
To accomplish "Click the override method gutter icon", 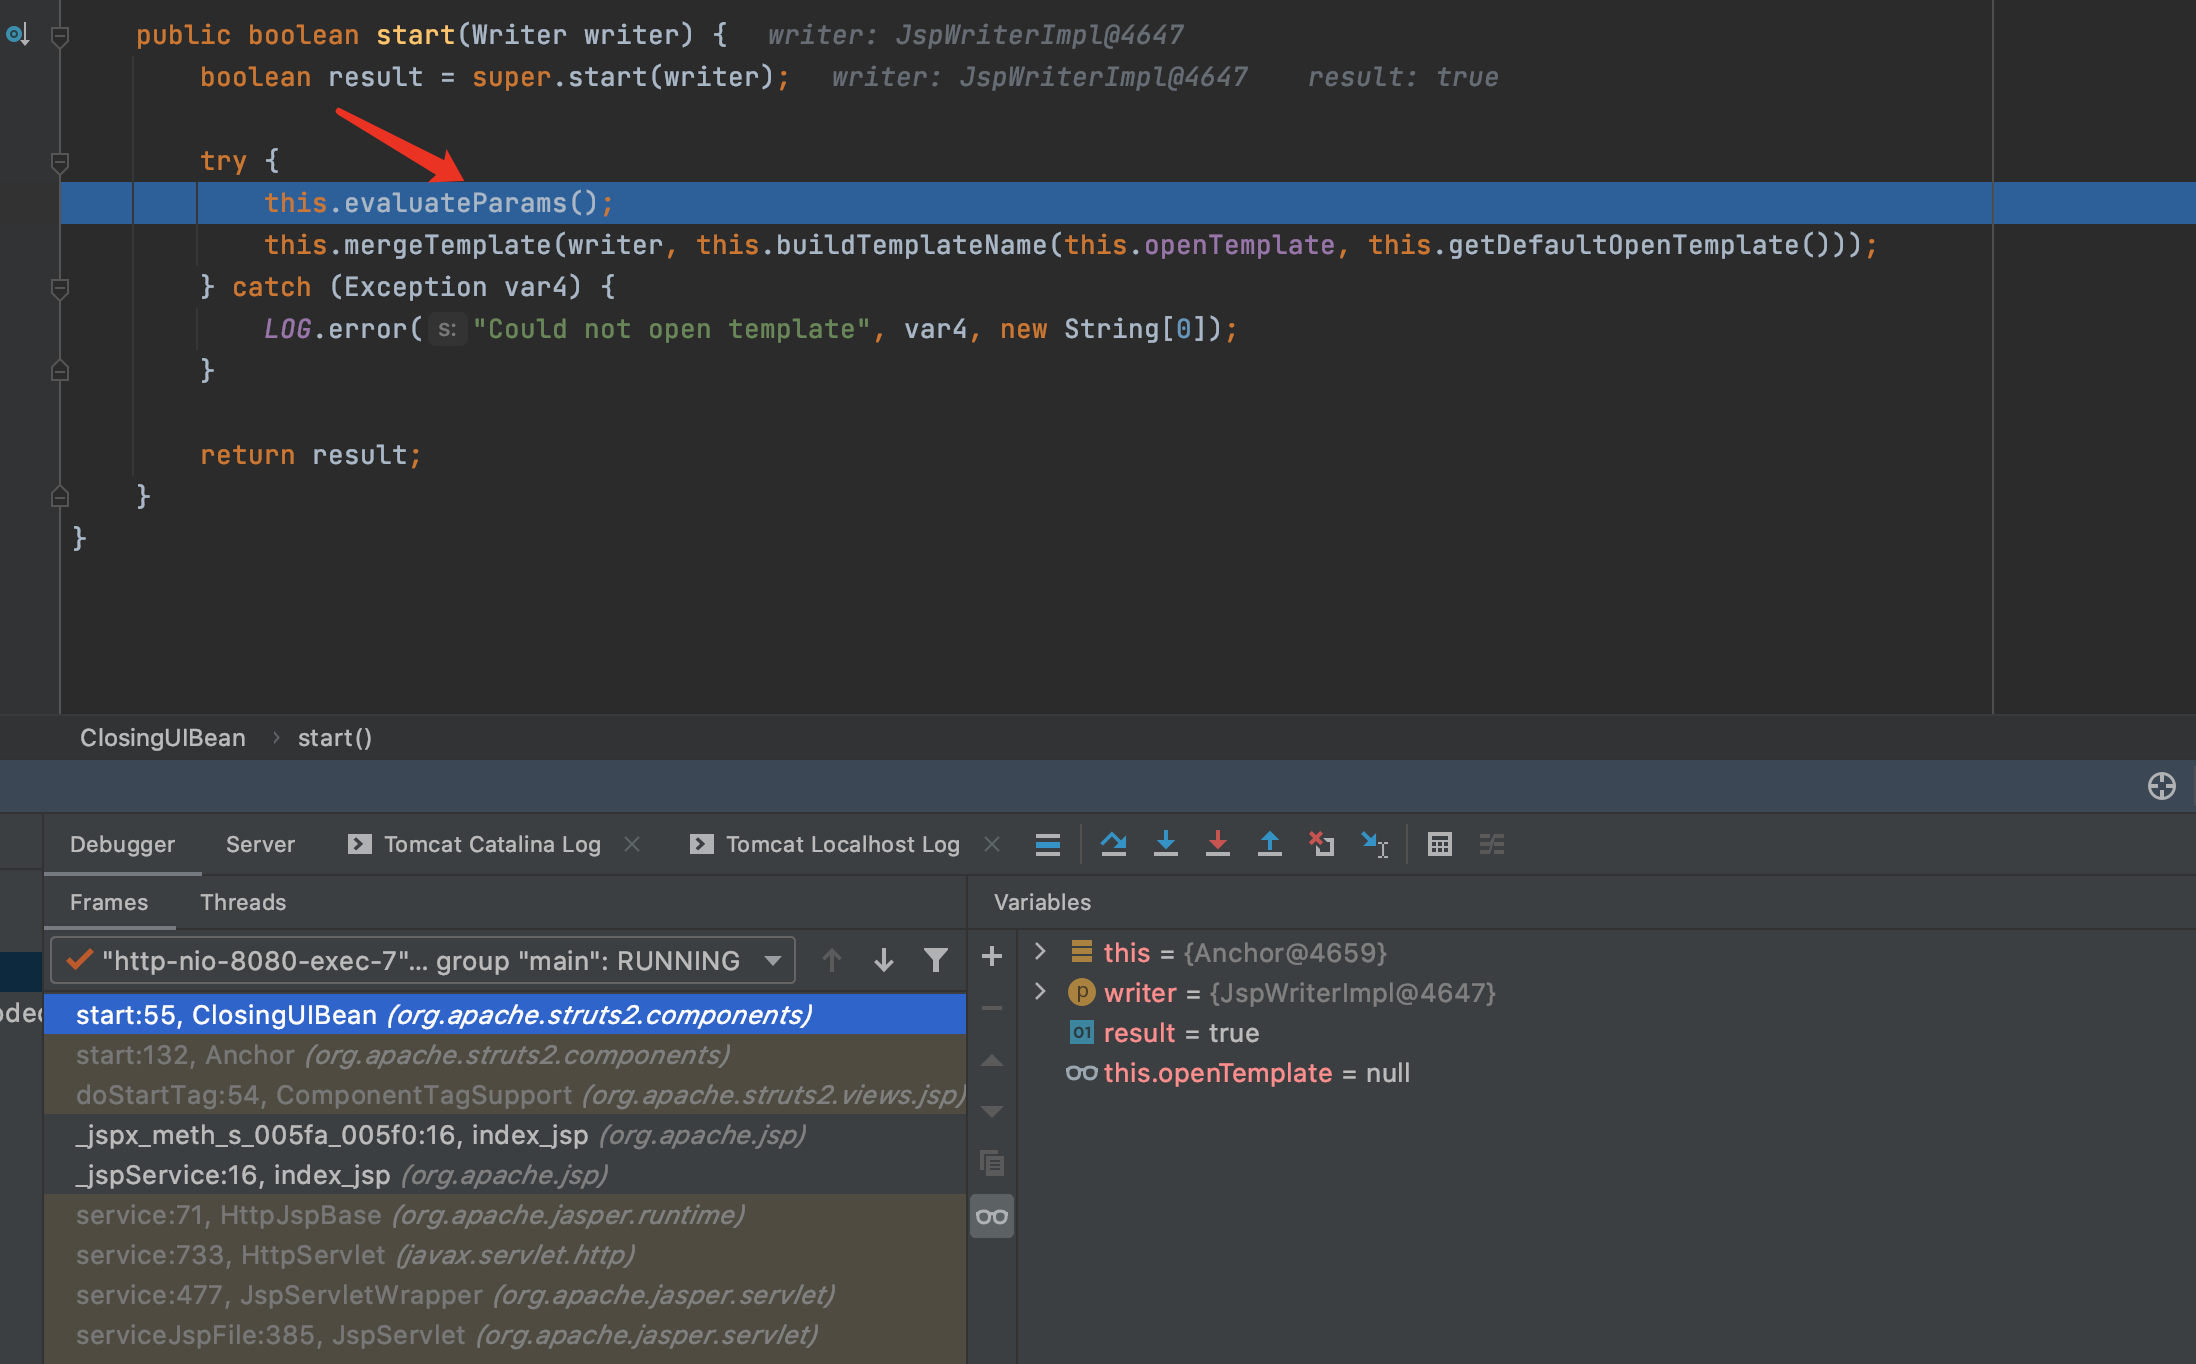I will coord(17,35).
